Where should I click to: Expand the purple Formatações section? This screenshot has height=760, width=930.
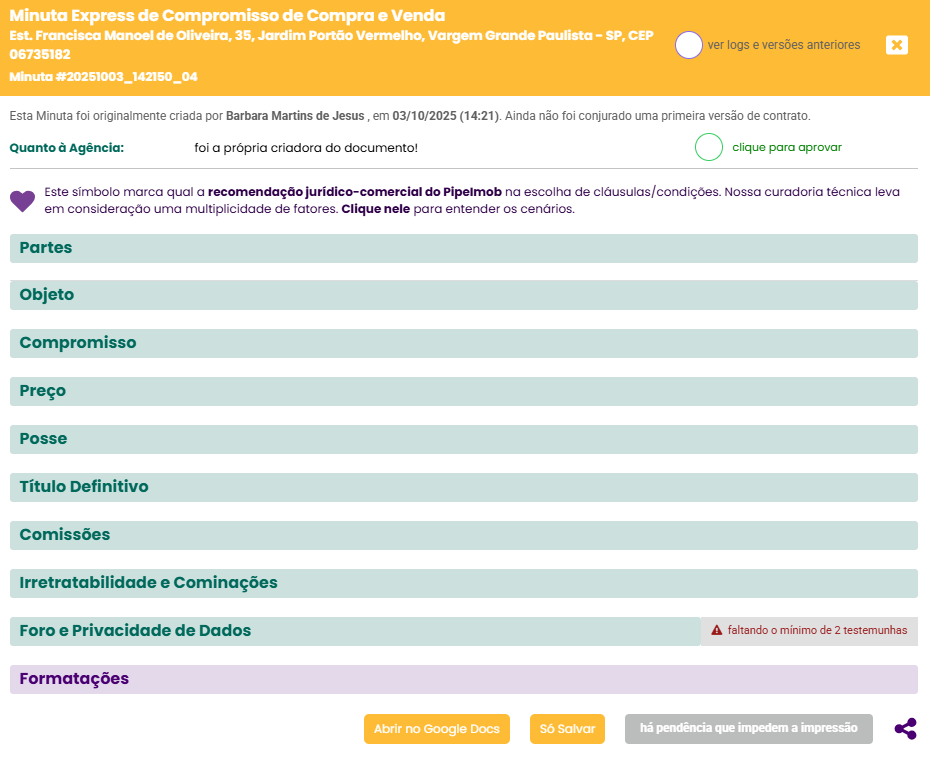point(463,679)
